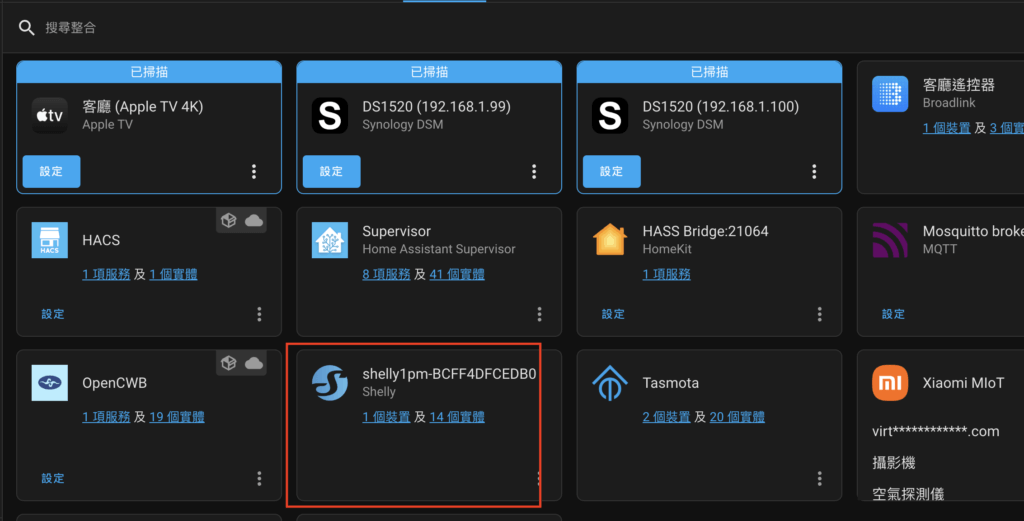Click the HomeKit HASS Bridge icon
The width and height of the screenshot is (1024, 521).
[x=610, y=240]
